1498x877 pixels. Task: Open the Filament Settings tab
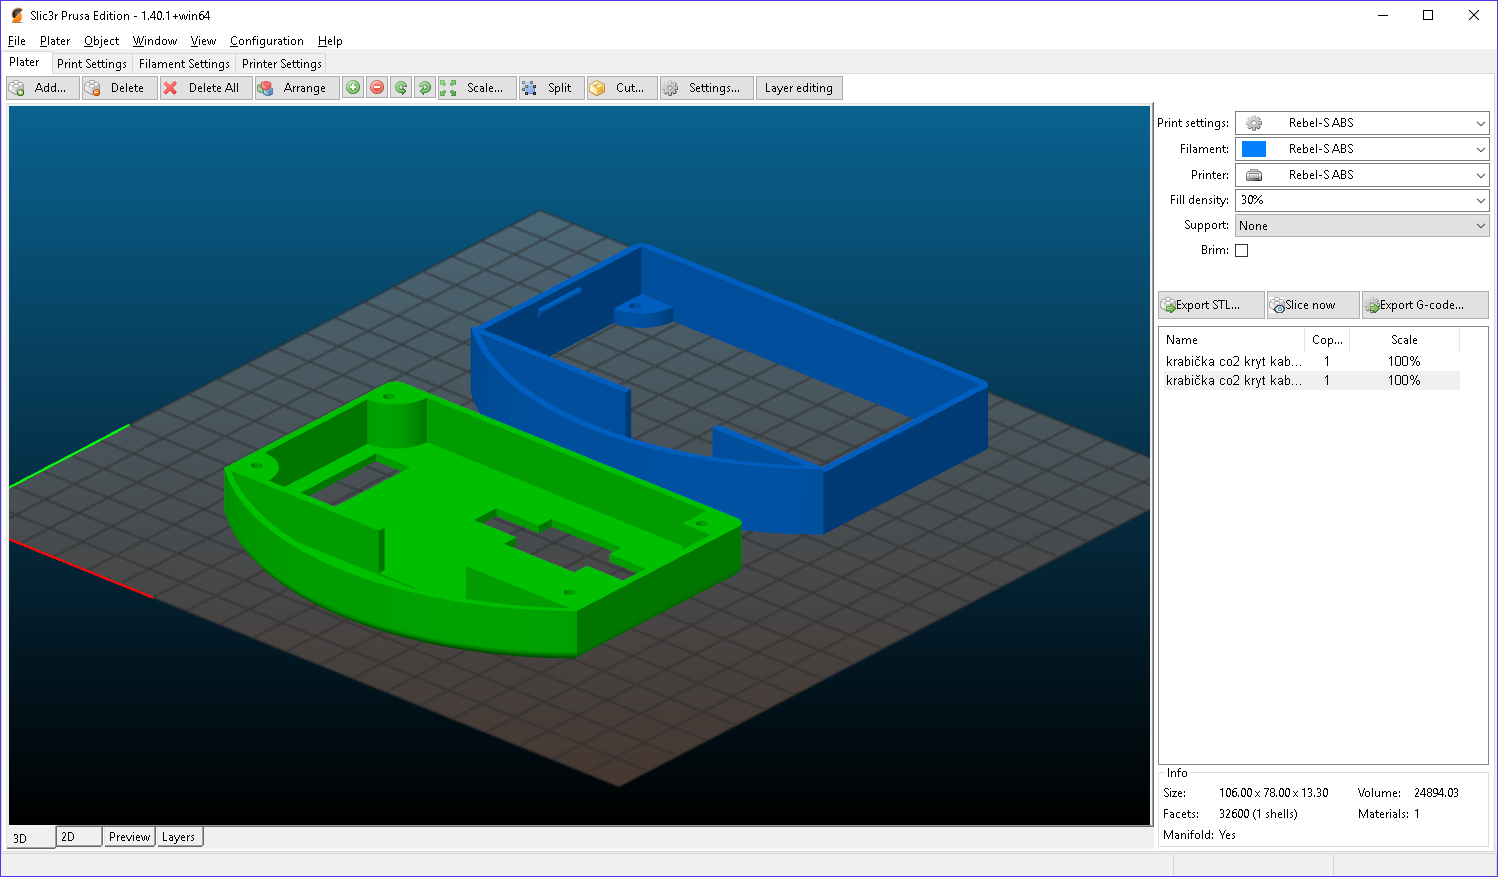tap(184, 64)
